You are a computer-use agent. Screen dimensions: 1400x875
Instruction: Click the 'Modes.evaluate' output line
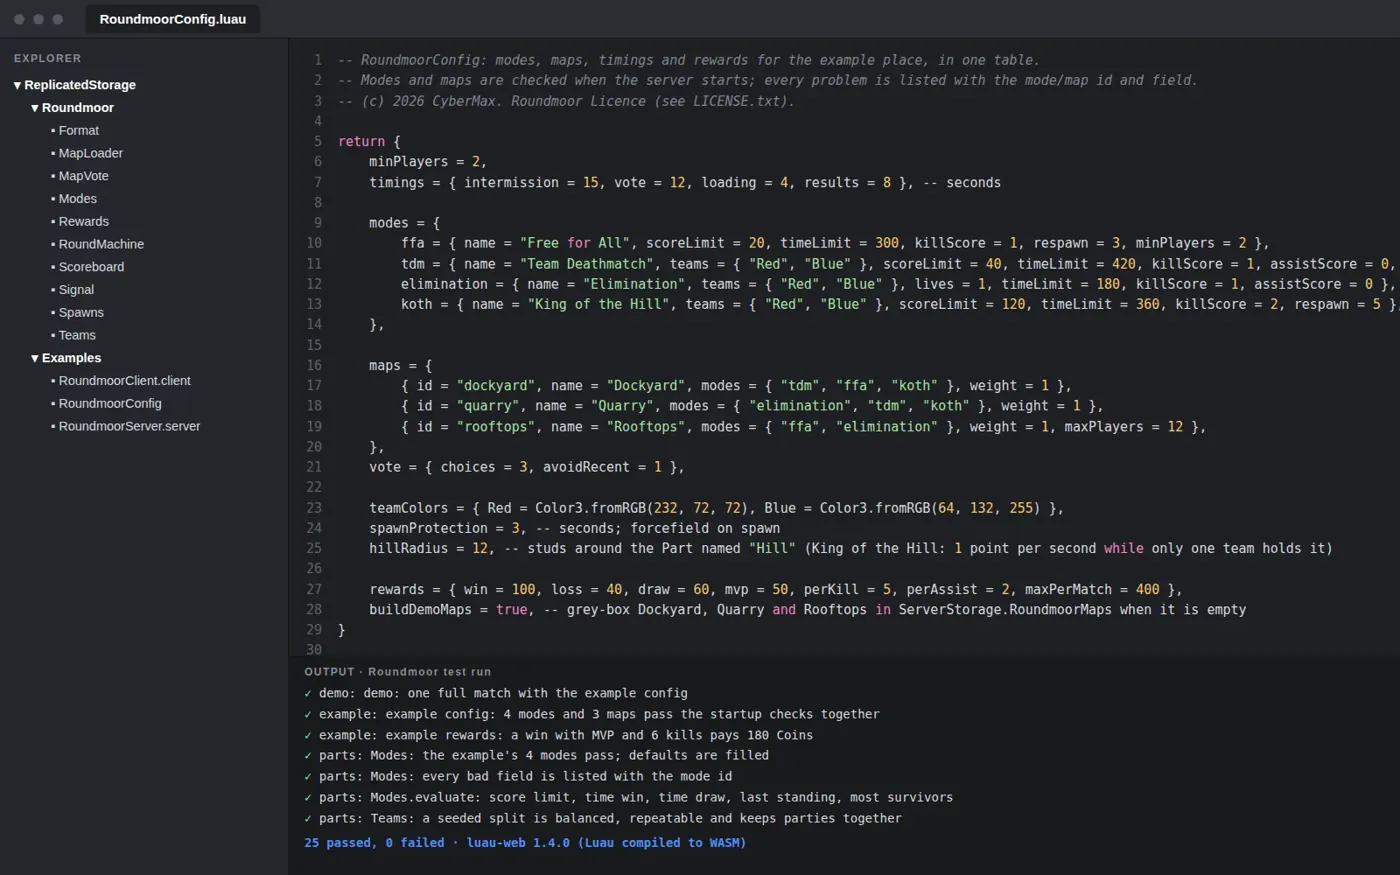(x=629, y=797)
